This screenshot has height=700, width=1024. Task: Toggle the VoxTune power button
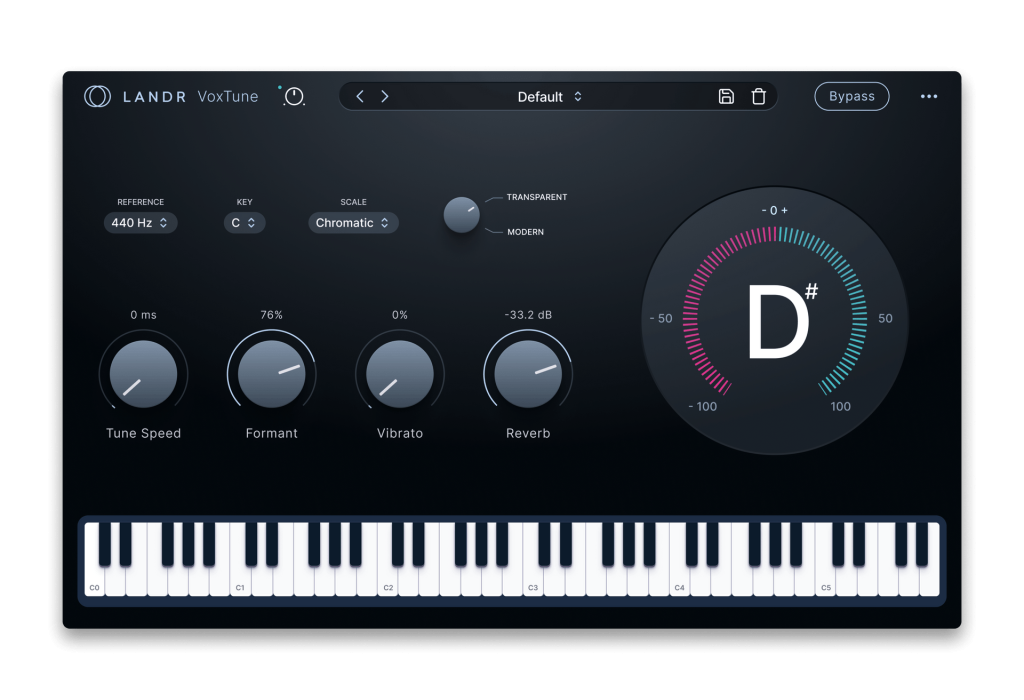[294, 97]
